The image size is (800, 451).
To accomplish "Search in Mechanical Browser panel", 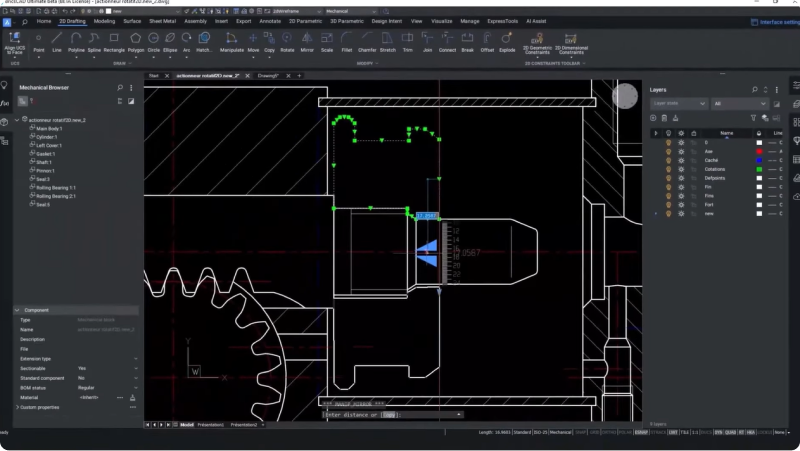I will coord(120,88).
